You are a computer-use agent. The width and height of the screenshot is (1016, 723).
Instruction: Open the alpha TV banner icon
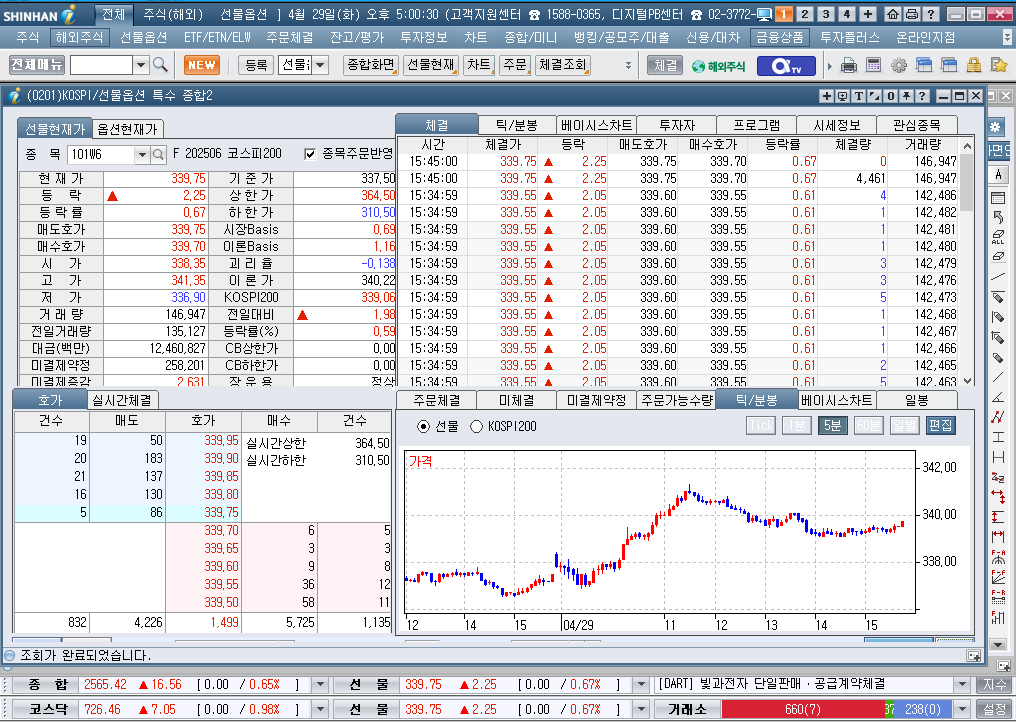click(x=786, y=65)
